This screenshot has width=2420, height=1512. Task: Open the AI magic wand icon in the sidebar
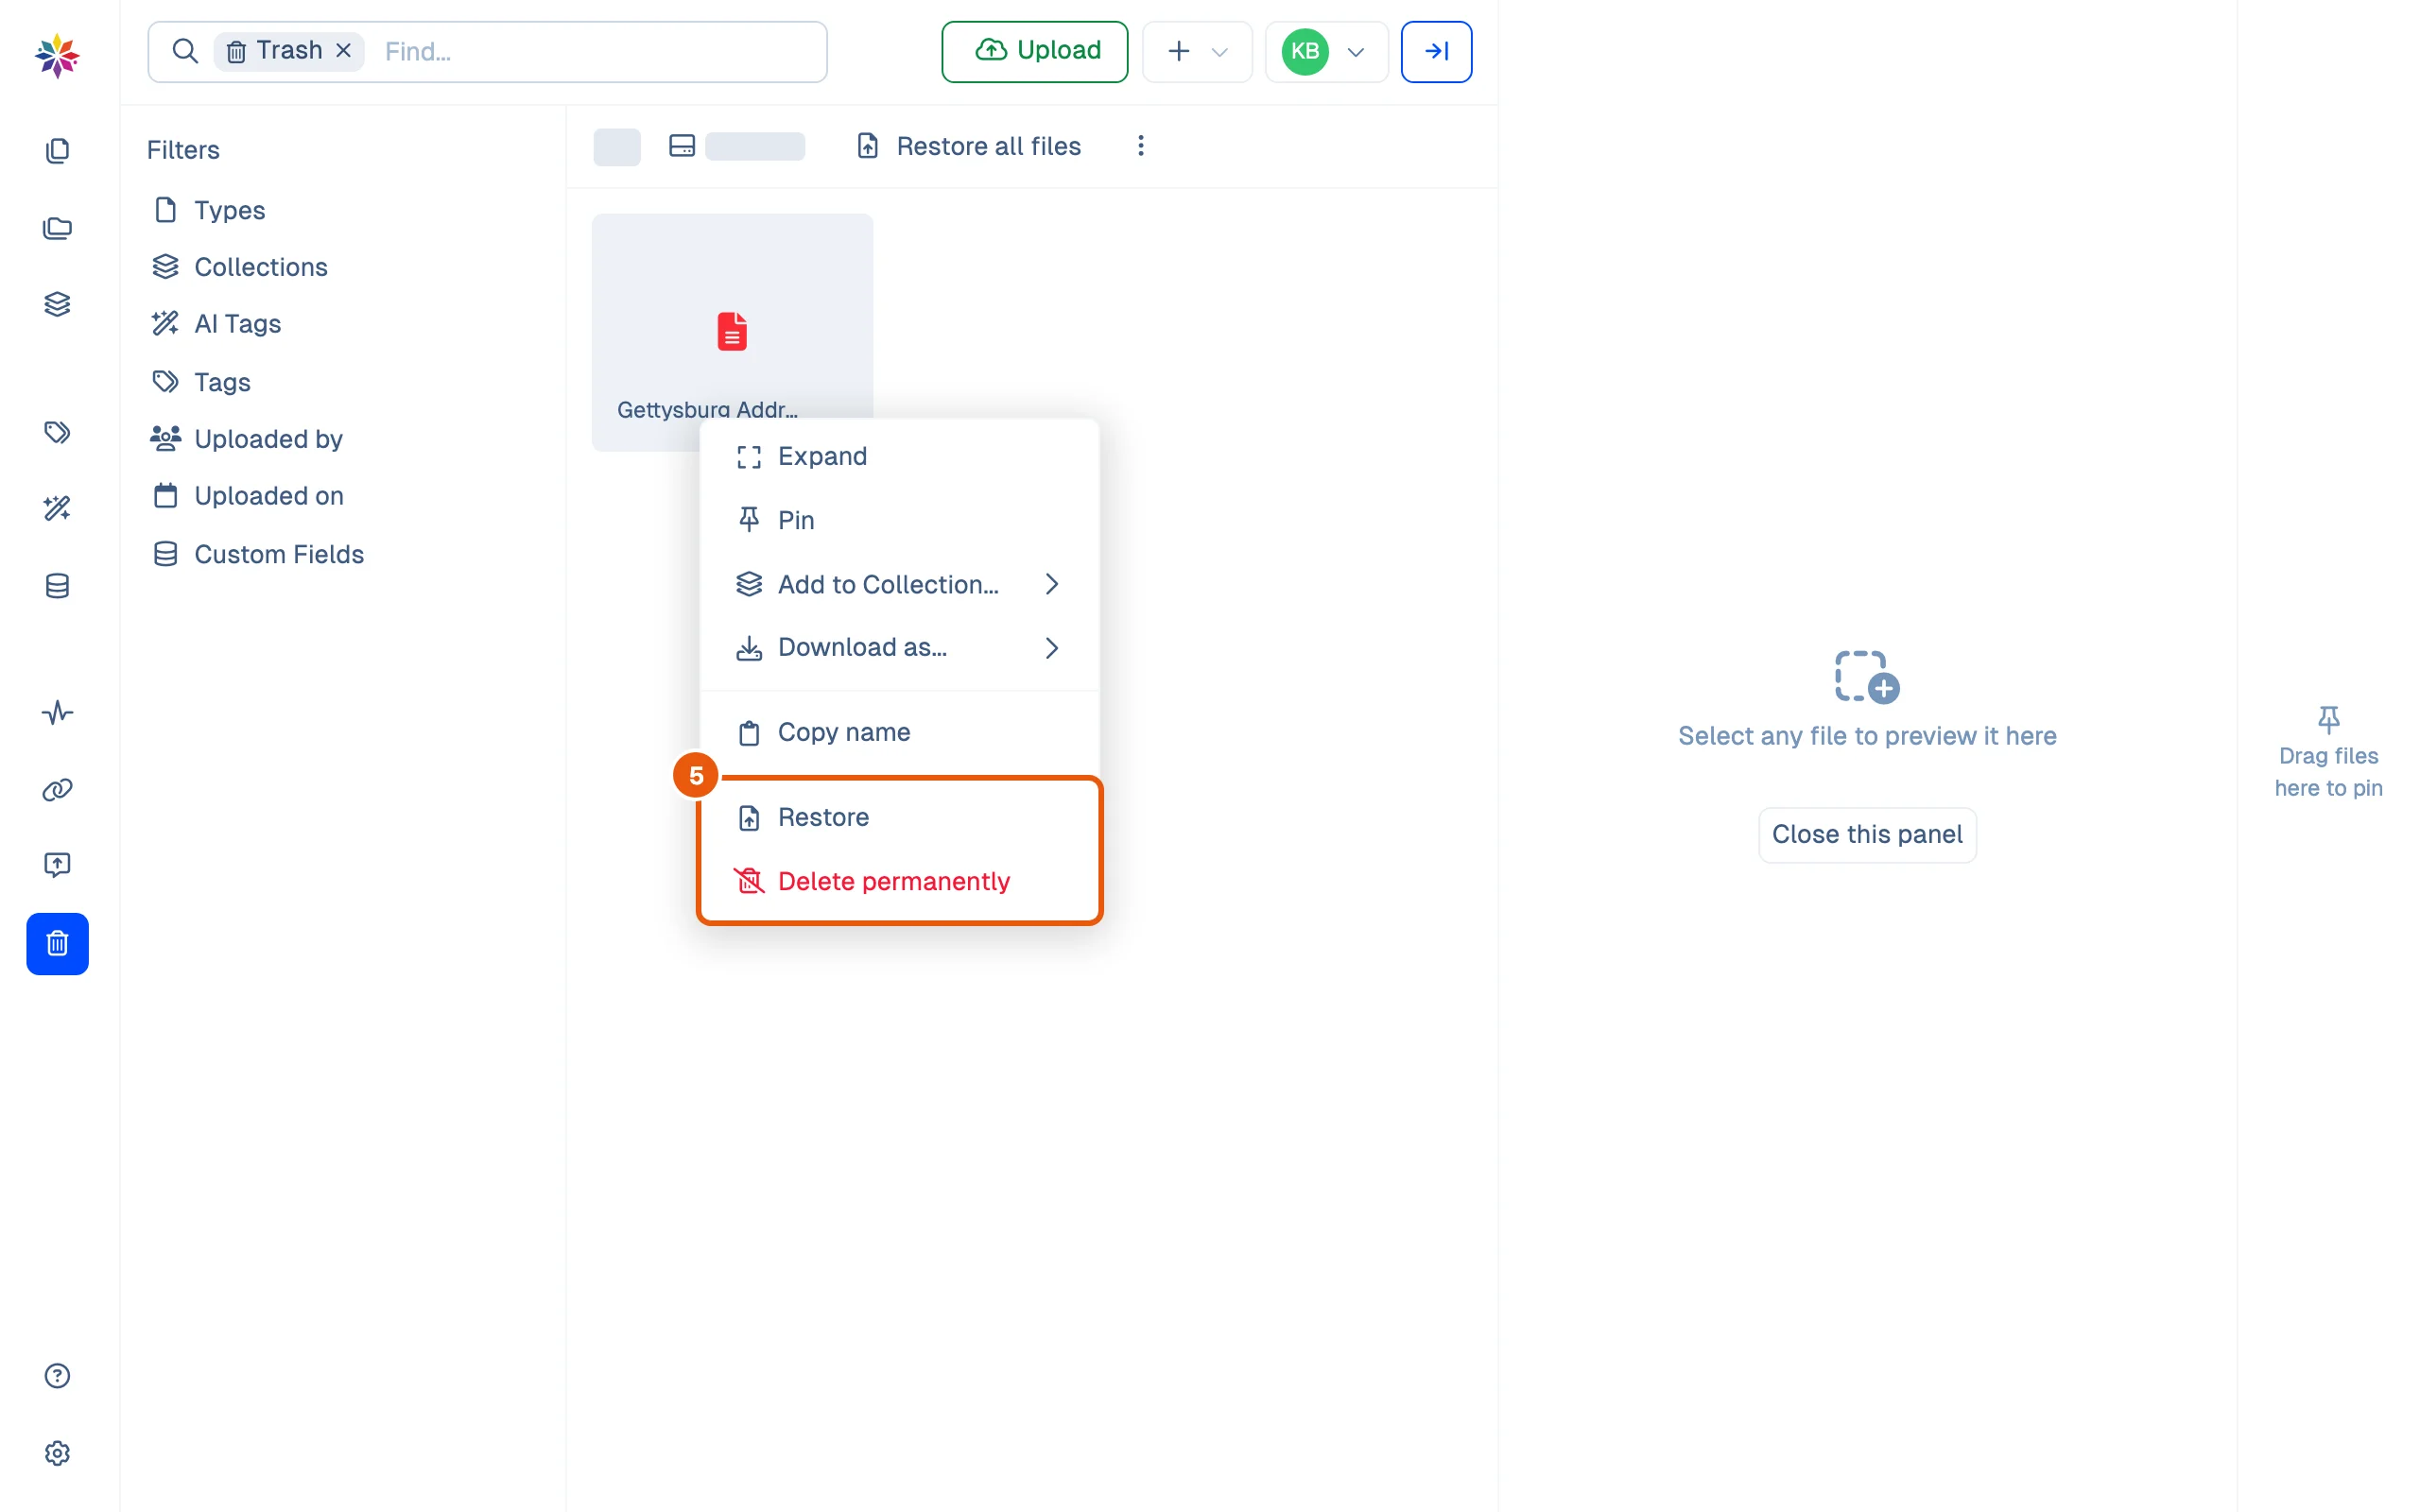57,509
